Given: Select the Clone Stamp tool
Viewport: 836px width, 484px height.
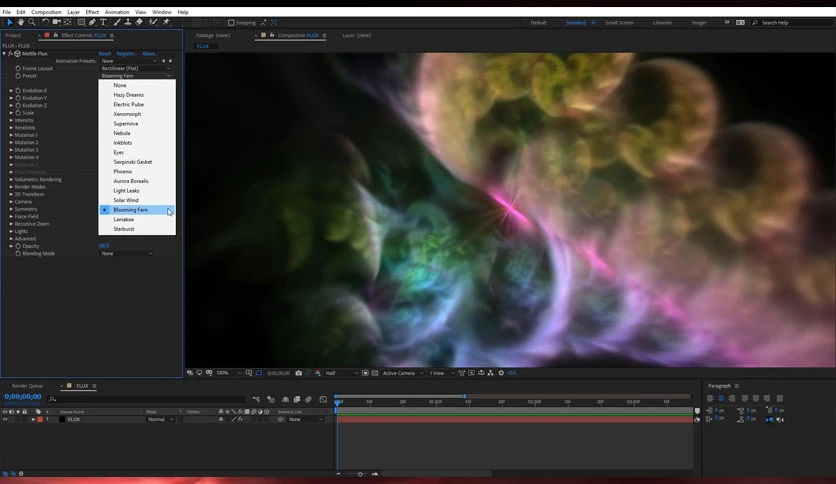Looking at the screenshot, I should (128, 22).
